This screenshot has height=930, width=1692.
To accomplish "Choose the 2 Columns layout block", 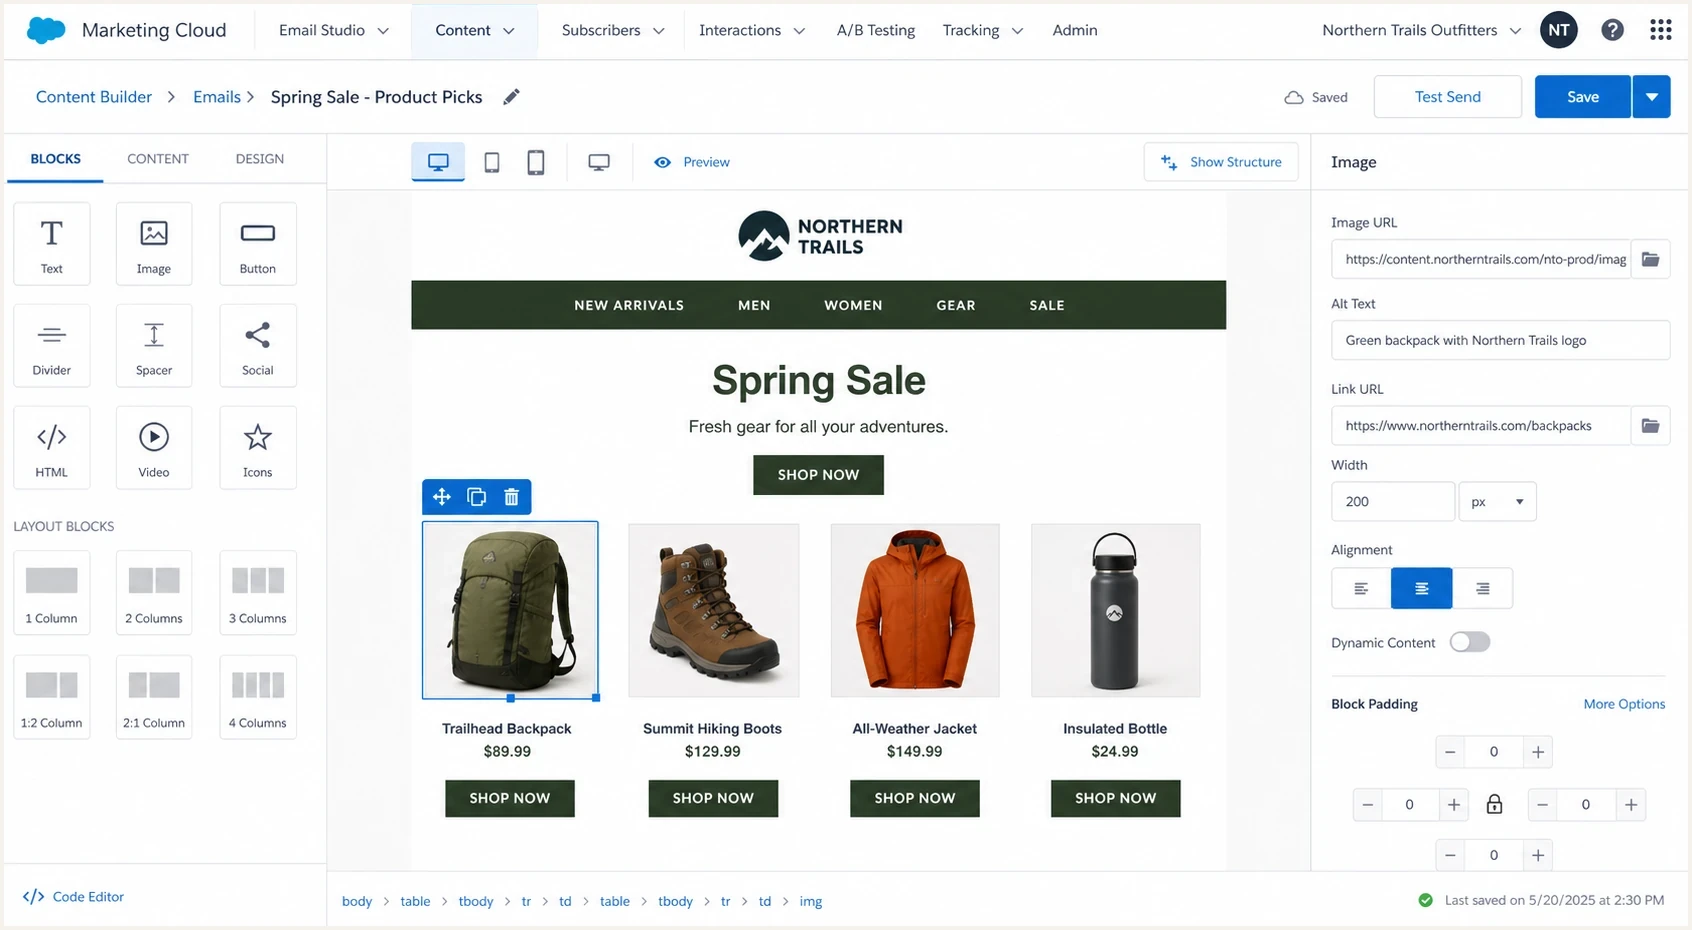I will coord(154,593).
